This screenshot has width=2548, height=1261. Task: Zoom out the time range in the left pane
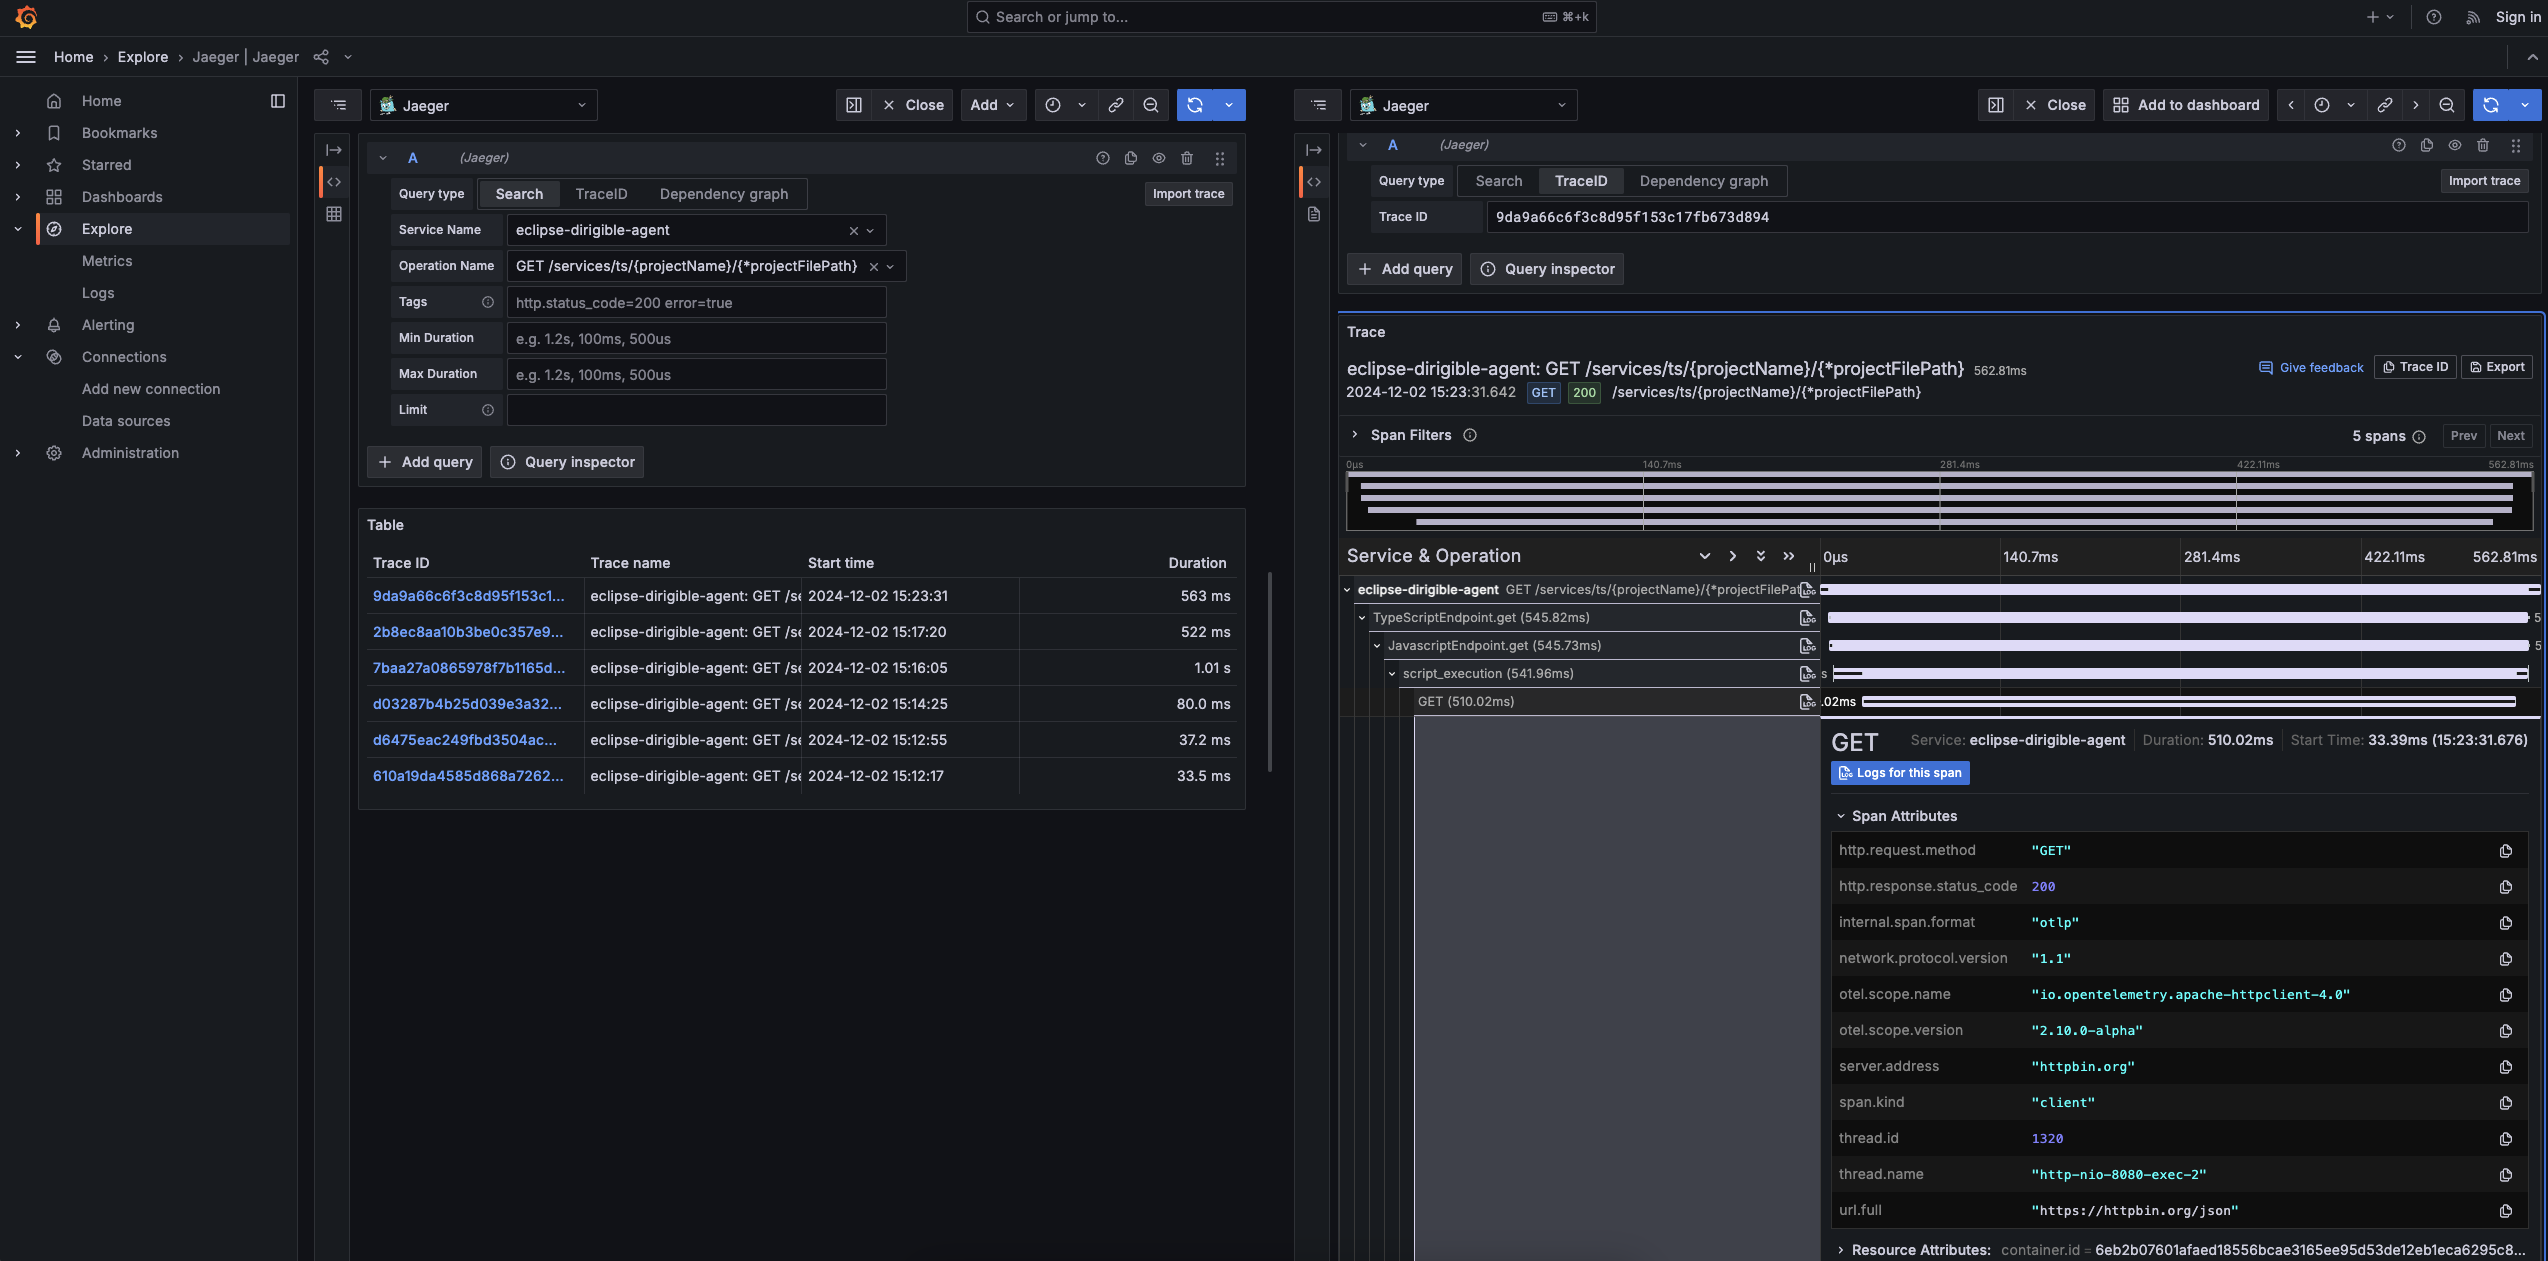click(x=1151, y=105)
